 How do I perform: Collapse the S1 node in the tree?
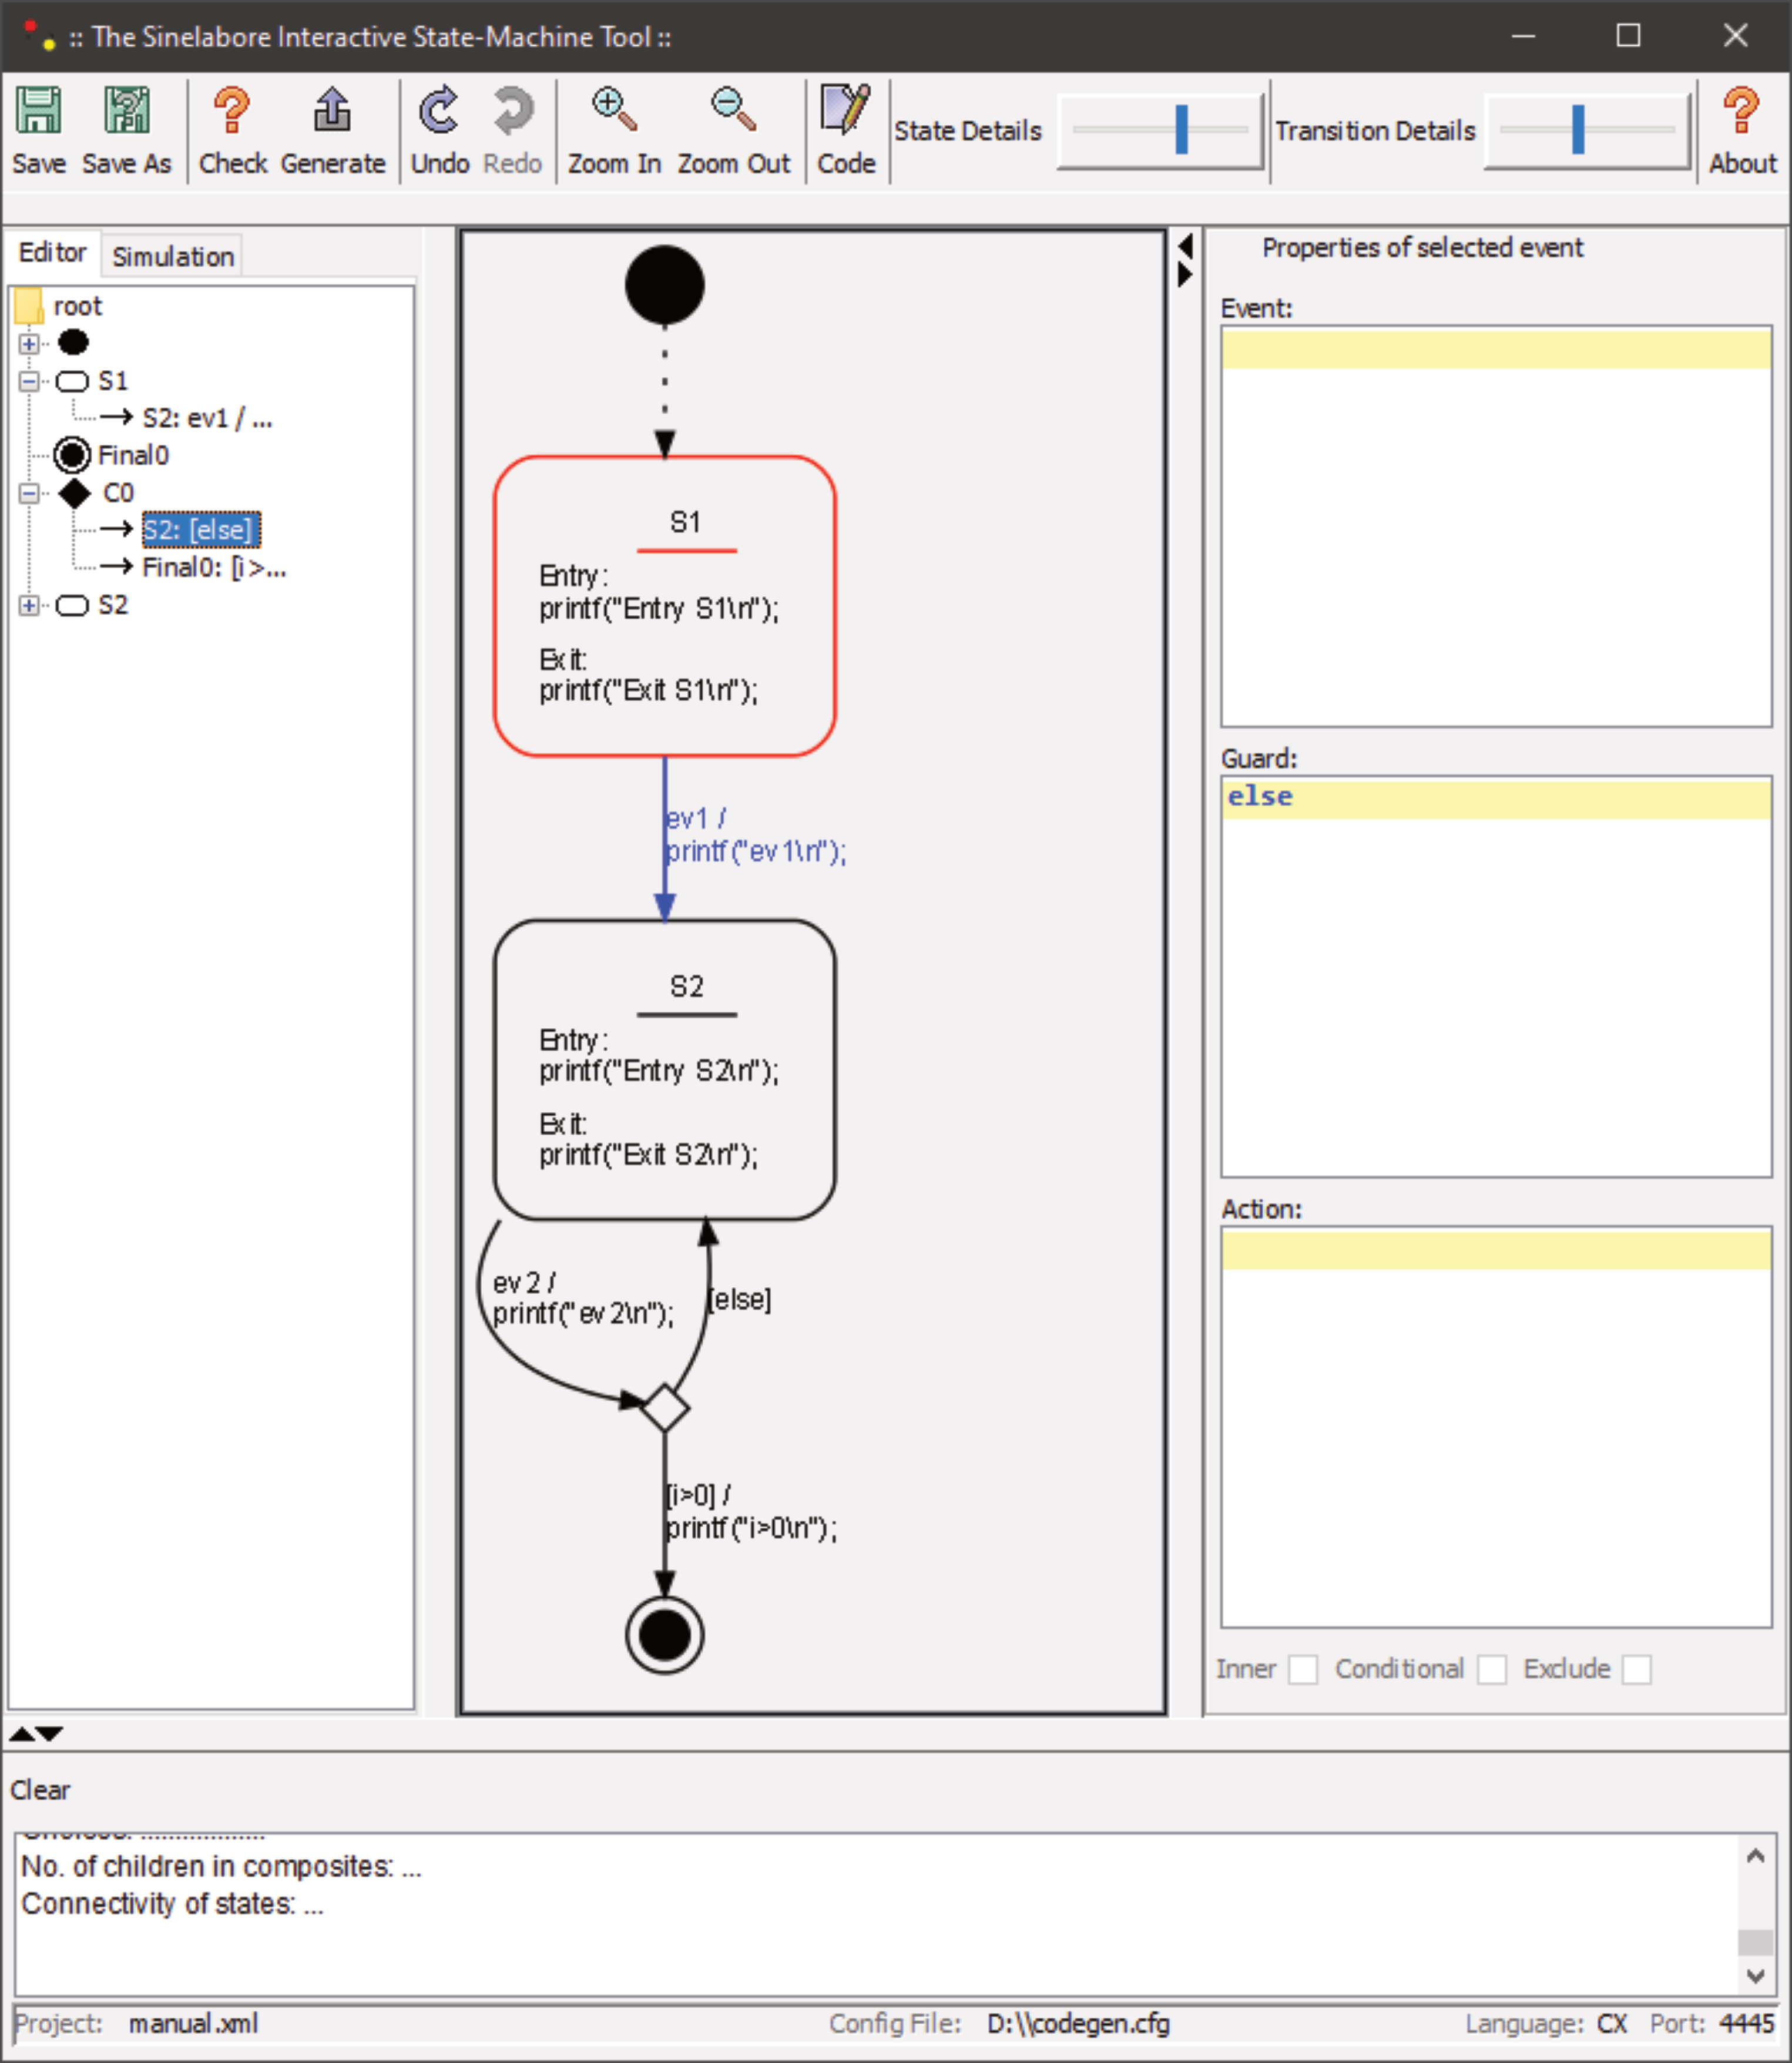[x=30, y=380]
